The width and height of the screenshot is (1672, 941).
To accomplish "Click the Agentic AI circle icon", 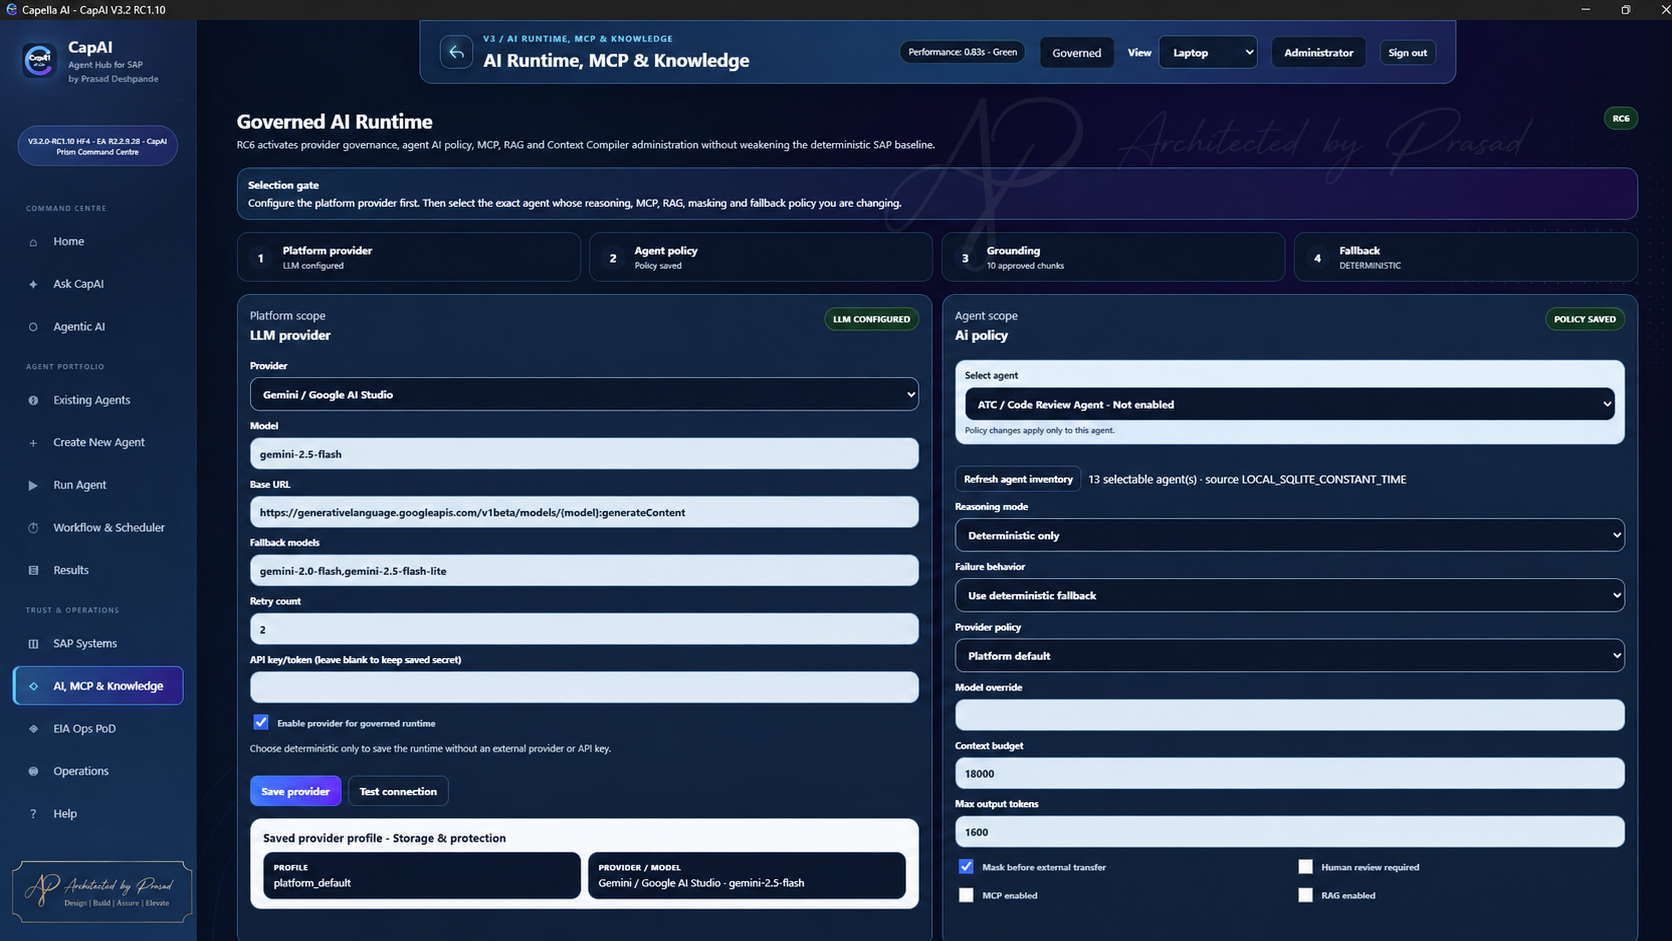I will (x=33, y=327).
